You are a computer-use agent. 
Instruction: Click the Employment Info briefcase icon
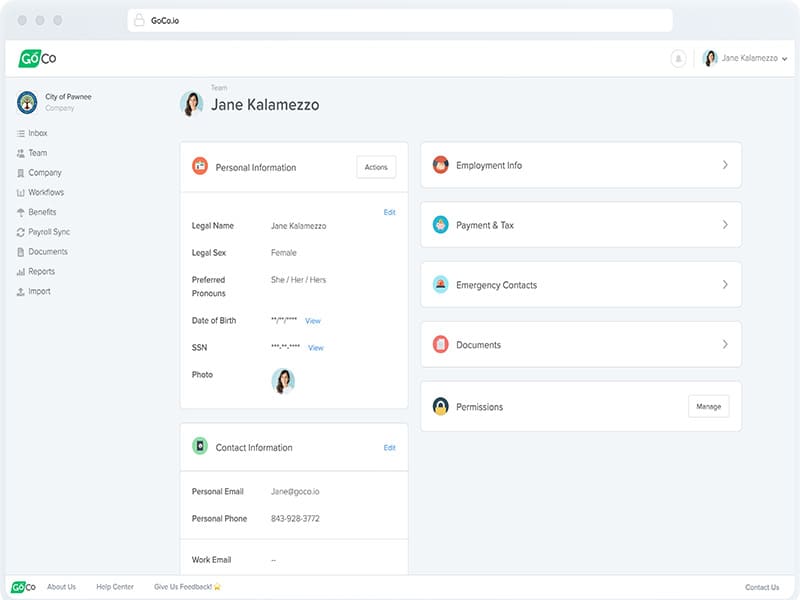tap(440, 165)
